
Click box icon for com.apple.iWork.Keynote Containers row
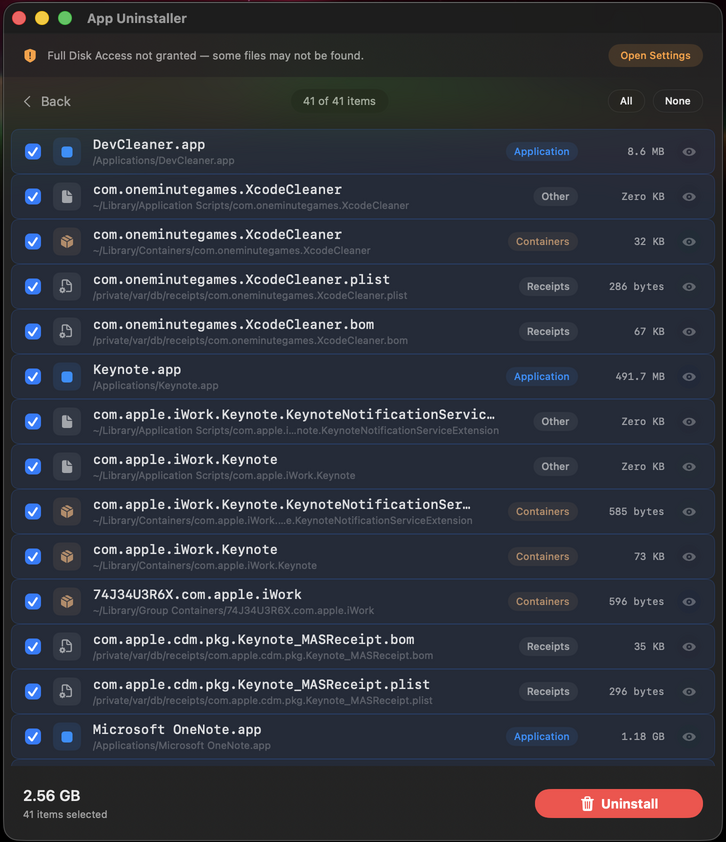click(x=67, y=557)
